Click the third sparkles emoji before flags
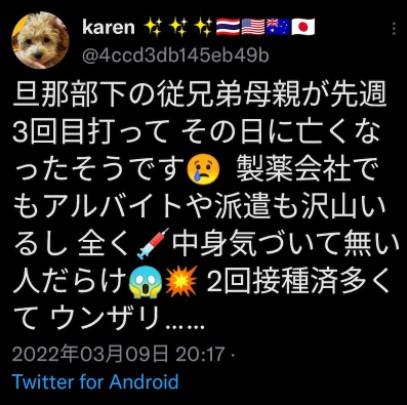Image resolution: width=407 pixels, height=405 pixels. click(x=204, y=27)
